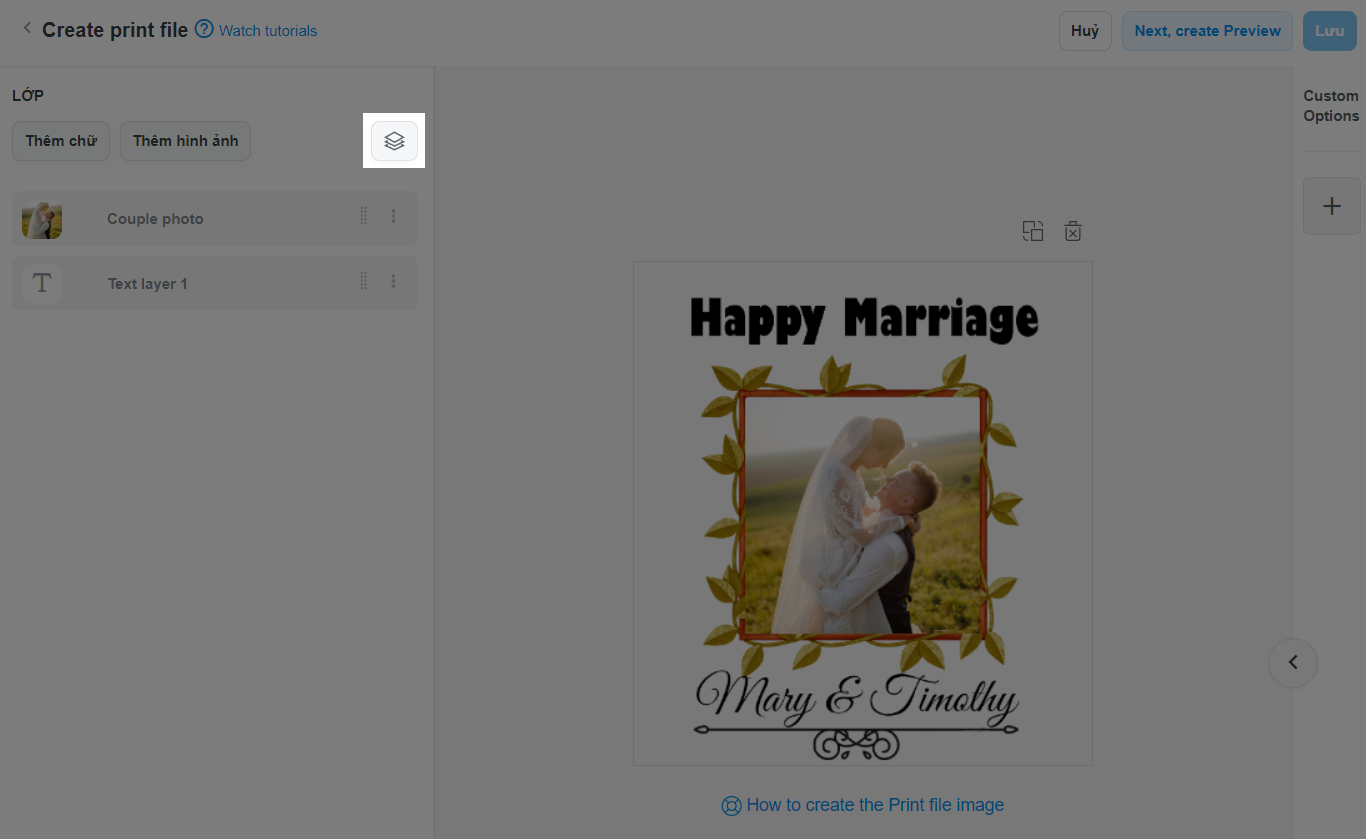Open the Watch tutorials link
Screen dimensions: 1366x839
click(x=268, y=31)
